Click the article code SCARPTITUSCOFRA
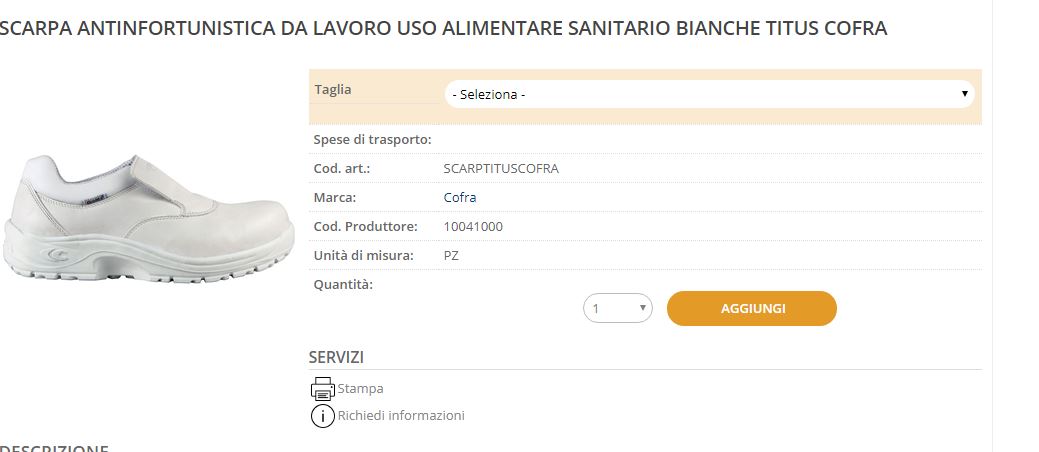 coord(501,168)
